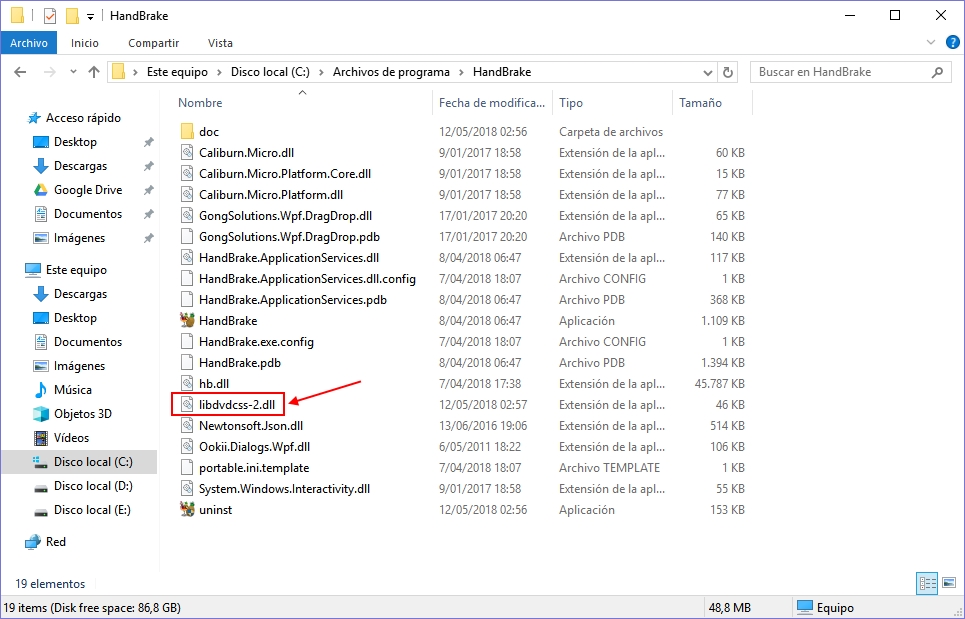Image resolution: width=965 pixels, height=619 pixels.
Task: Switch to details view layout icon
Action: tap(927, 583)
